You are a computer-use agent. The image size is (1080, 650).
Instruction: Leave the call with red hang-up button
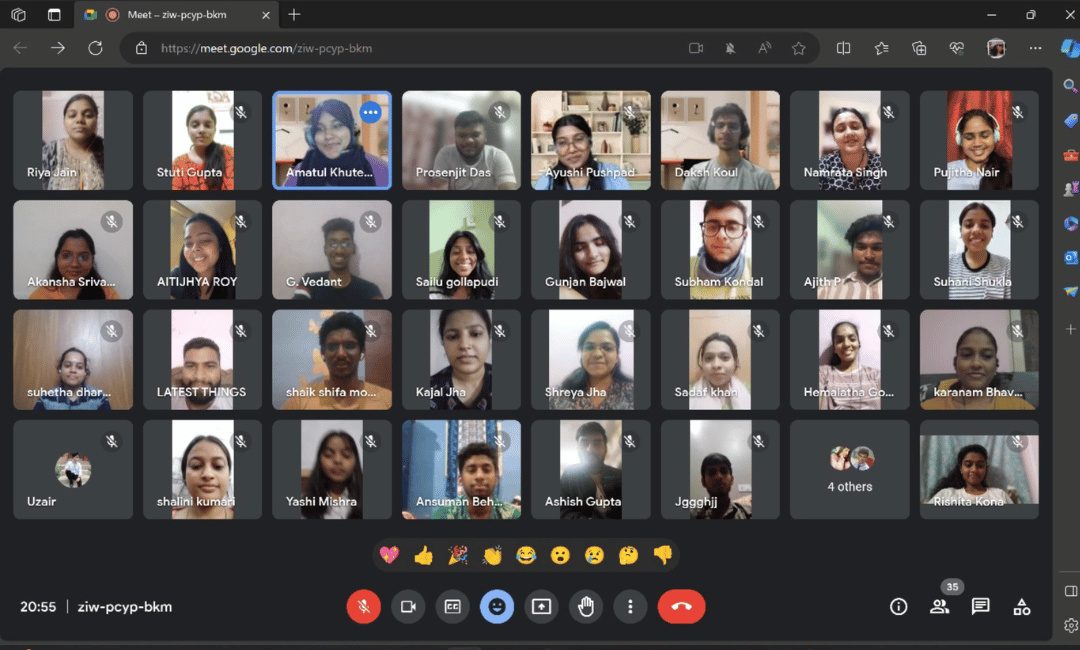[x=681, y=606]
